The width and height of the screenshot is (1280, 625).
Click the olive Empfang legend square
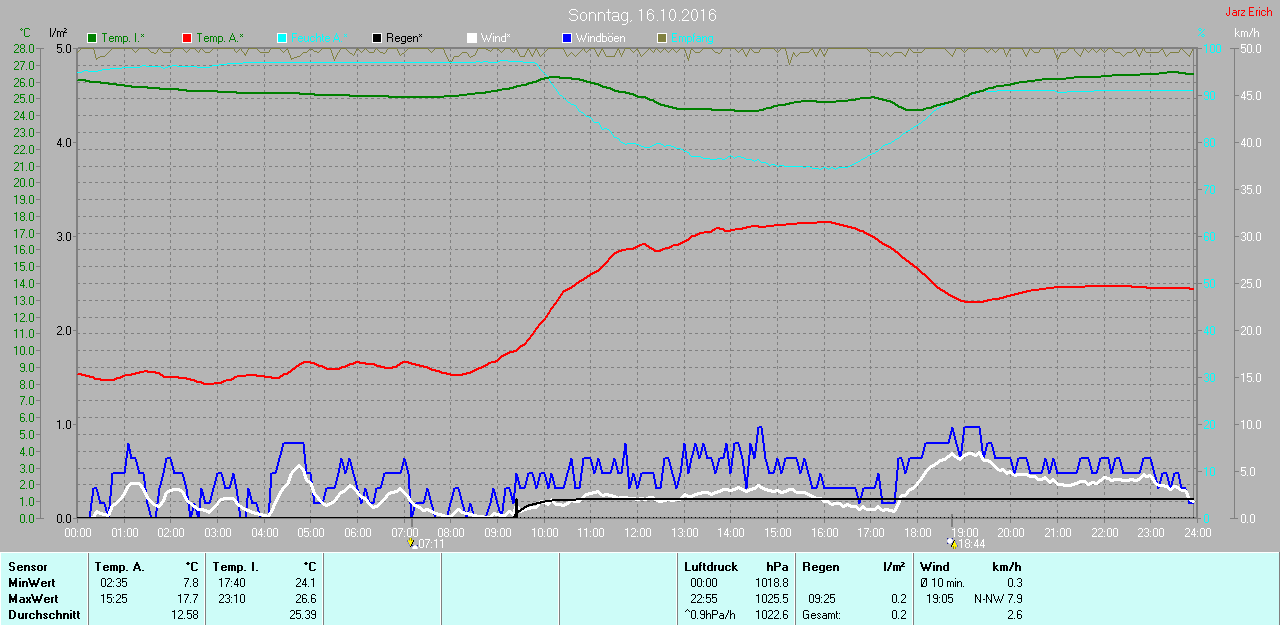click(x=661, y=38)
